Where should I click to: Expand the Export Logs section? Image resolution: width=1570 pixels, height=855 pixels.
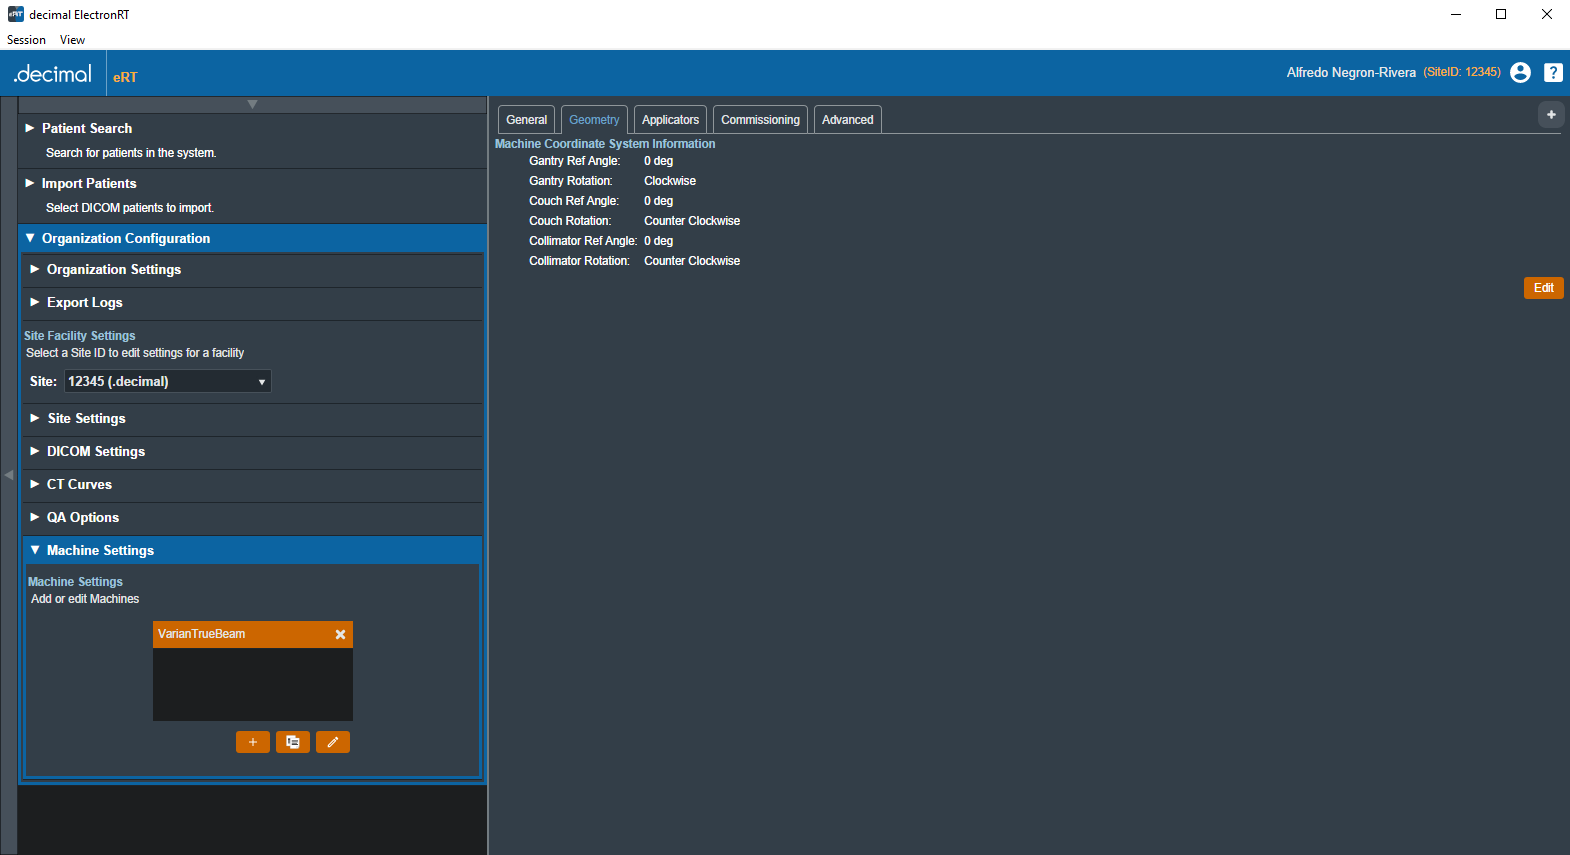pos(84,303)
